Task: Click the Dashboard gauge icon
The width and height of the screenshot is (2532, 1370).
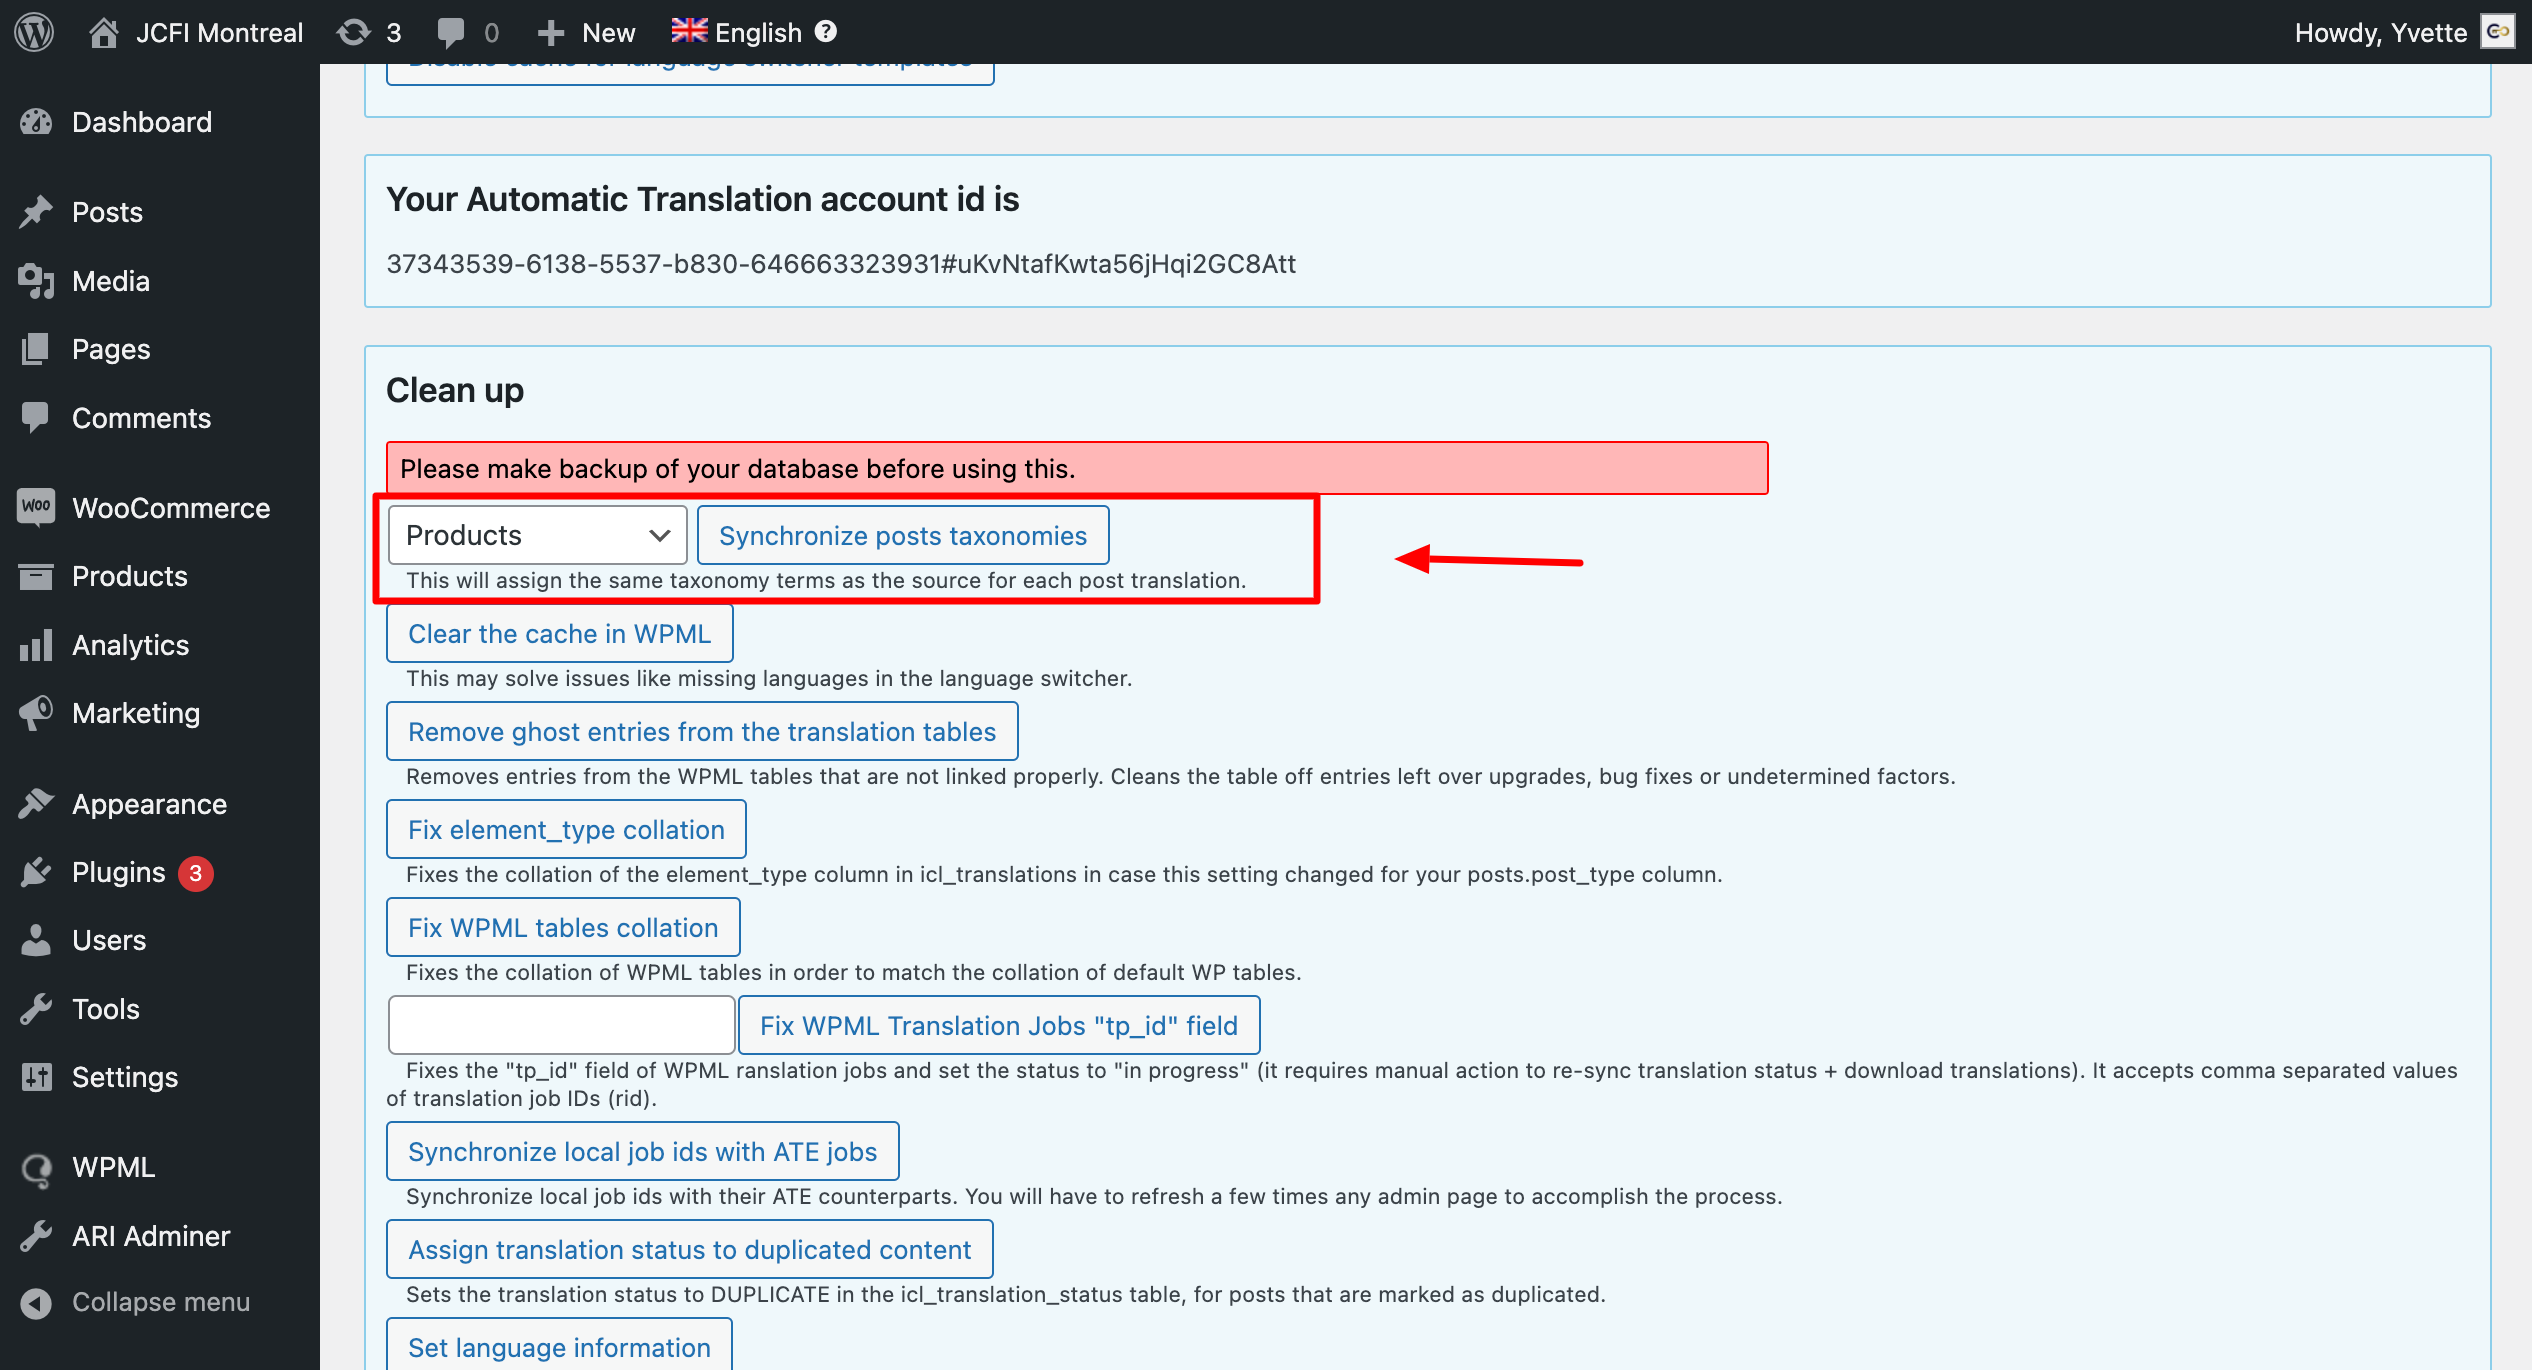Action: pyautogui.click(x=36, y=122)
